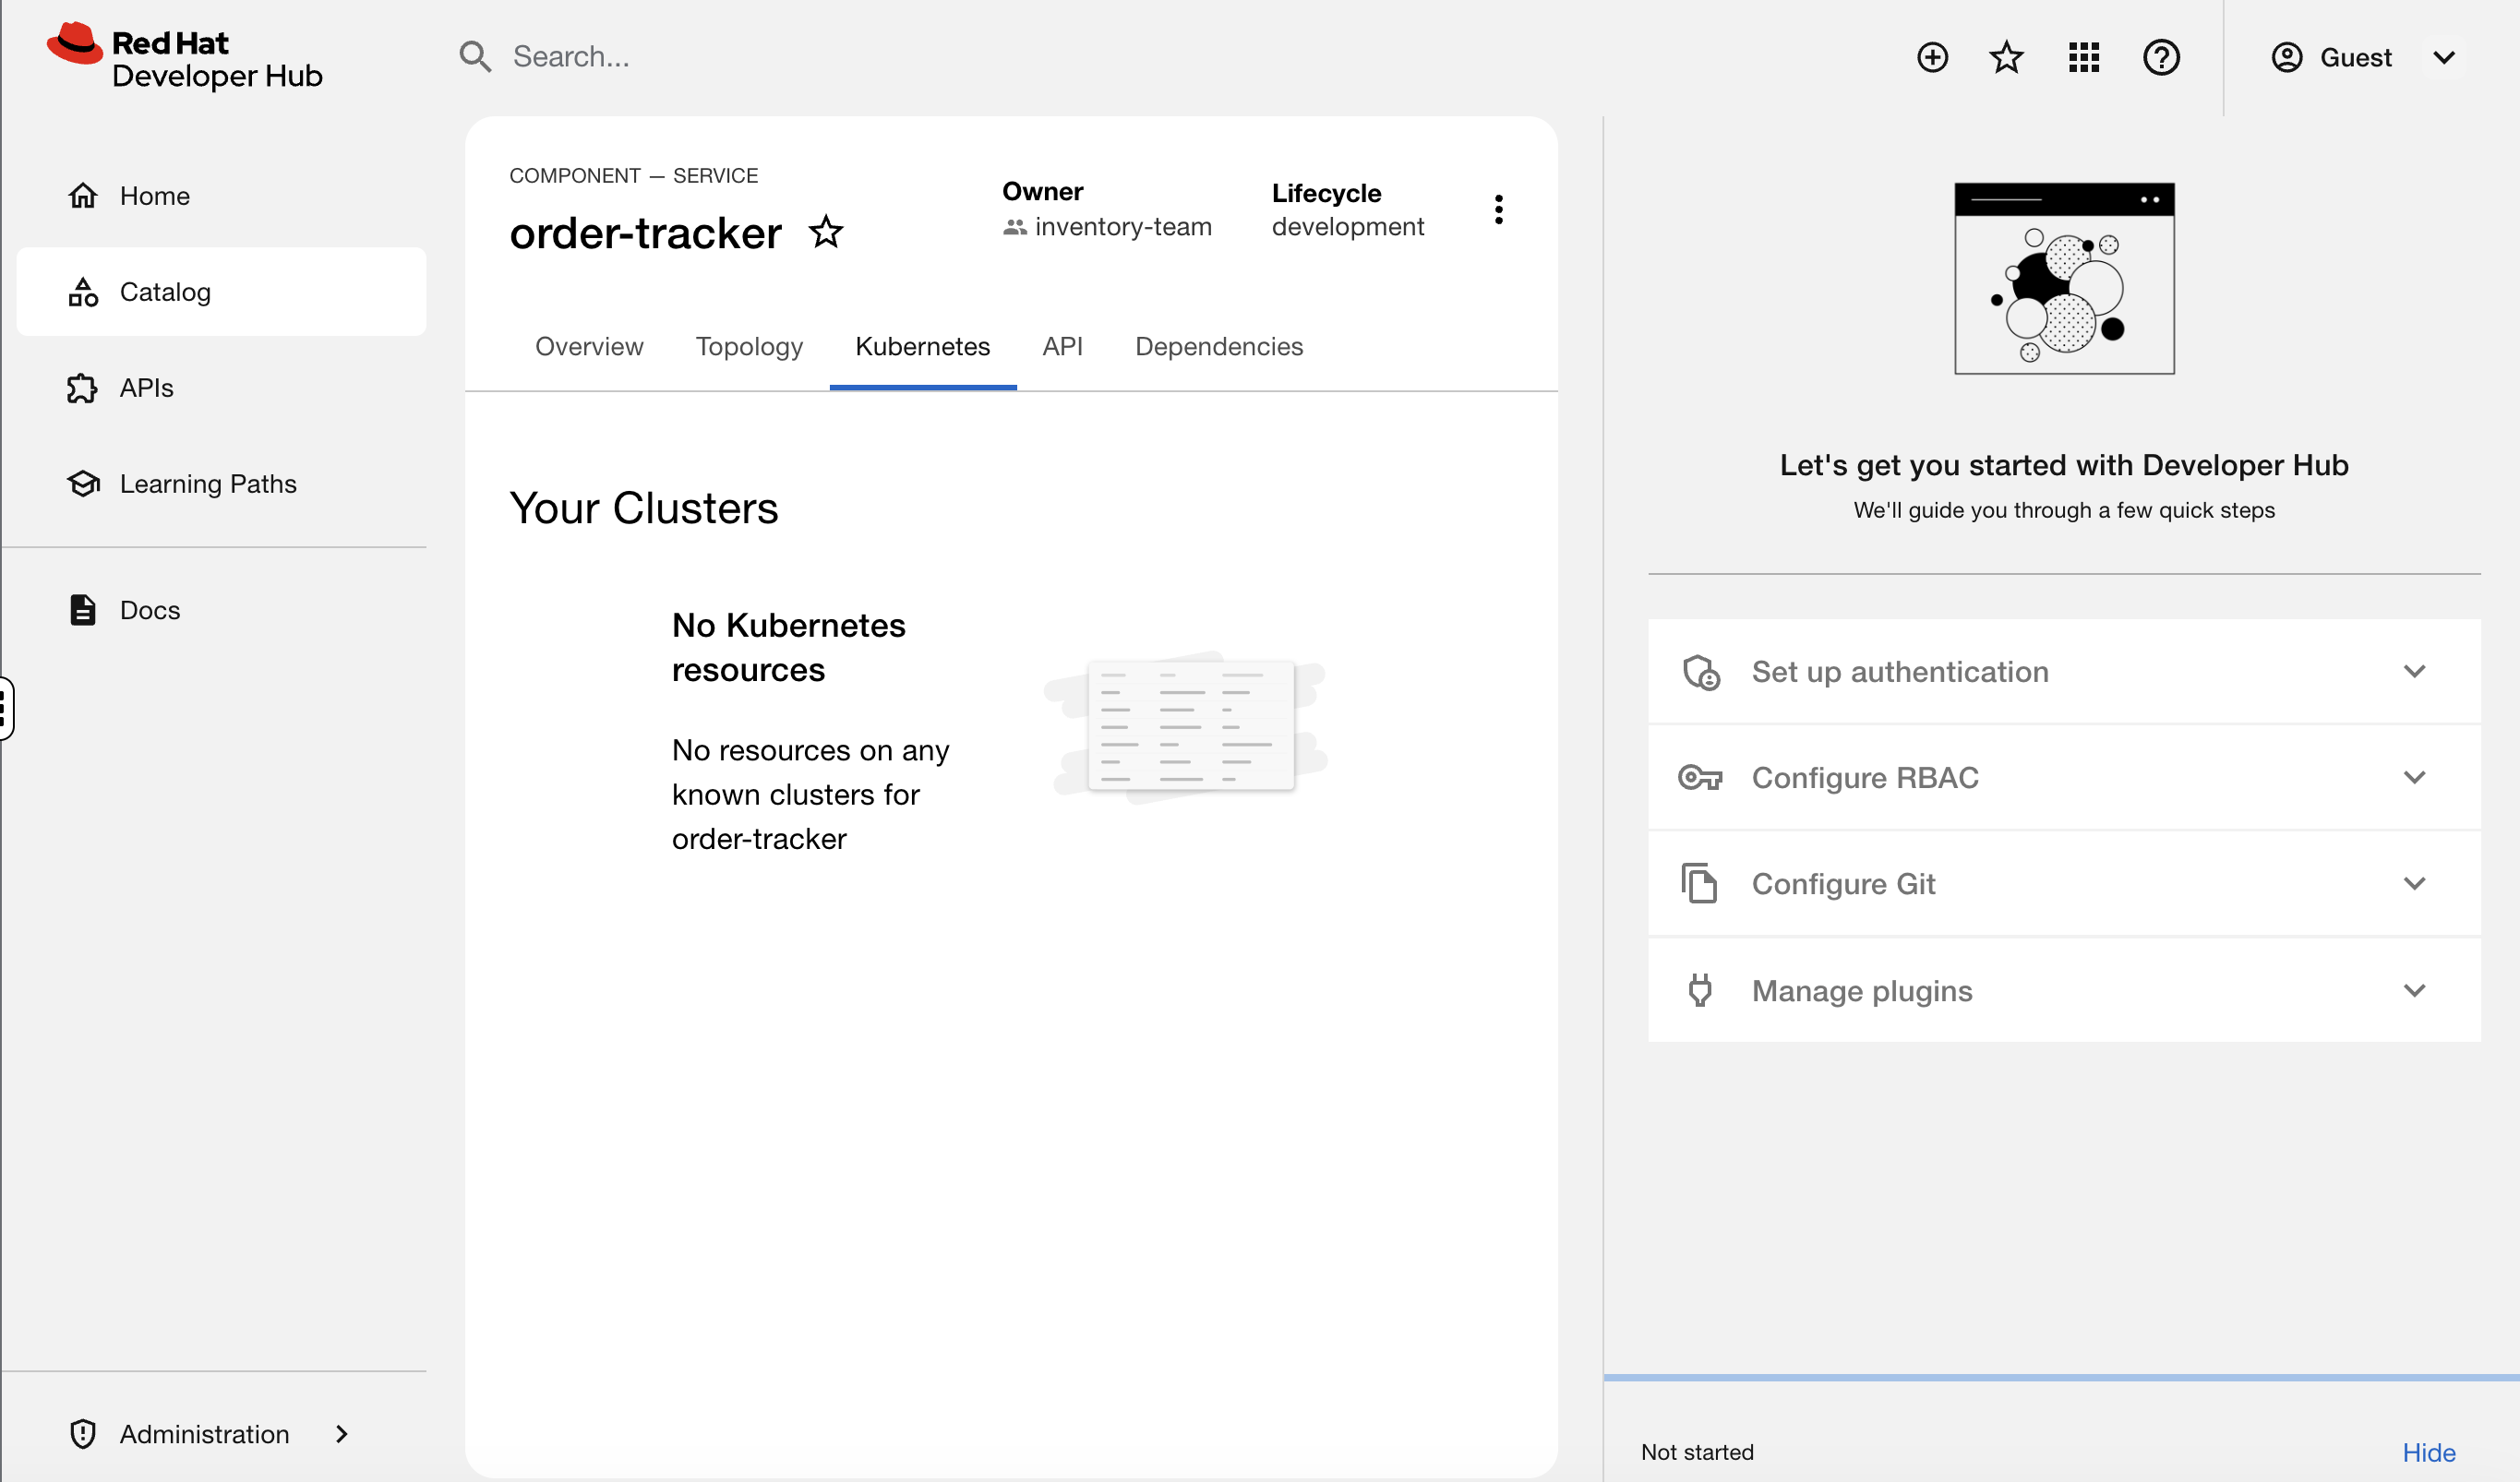Switch to the Overview tab
Viewport: 2520px width, 1482px height.
click(x=589, y=346)
